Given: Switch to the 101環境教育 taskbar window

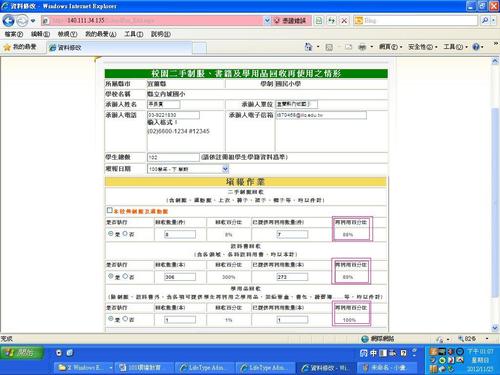Looking at the screenshot, I should [145, 368].
